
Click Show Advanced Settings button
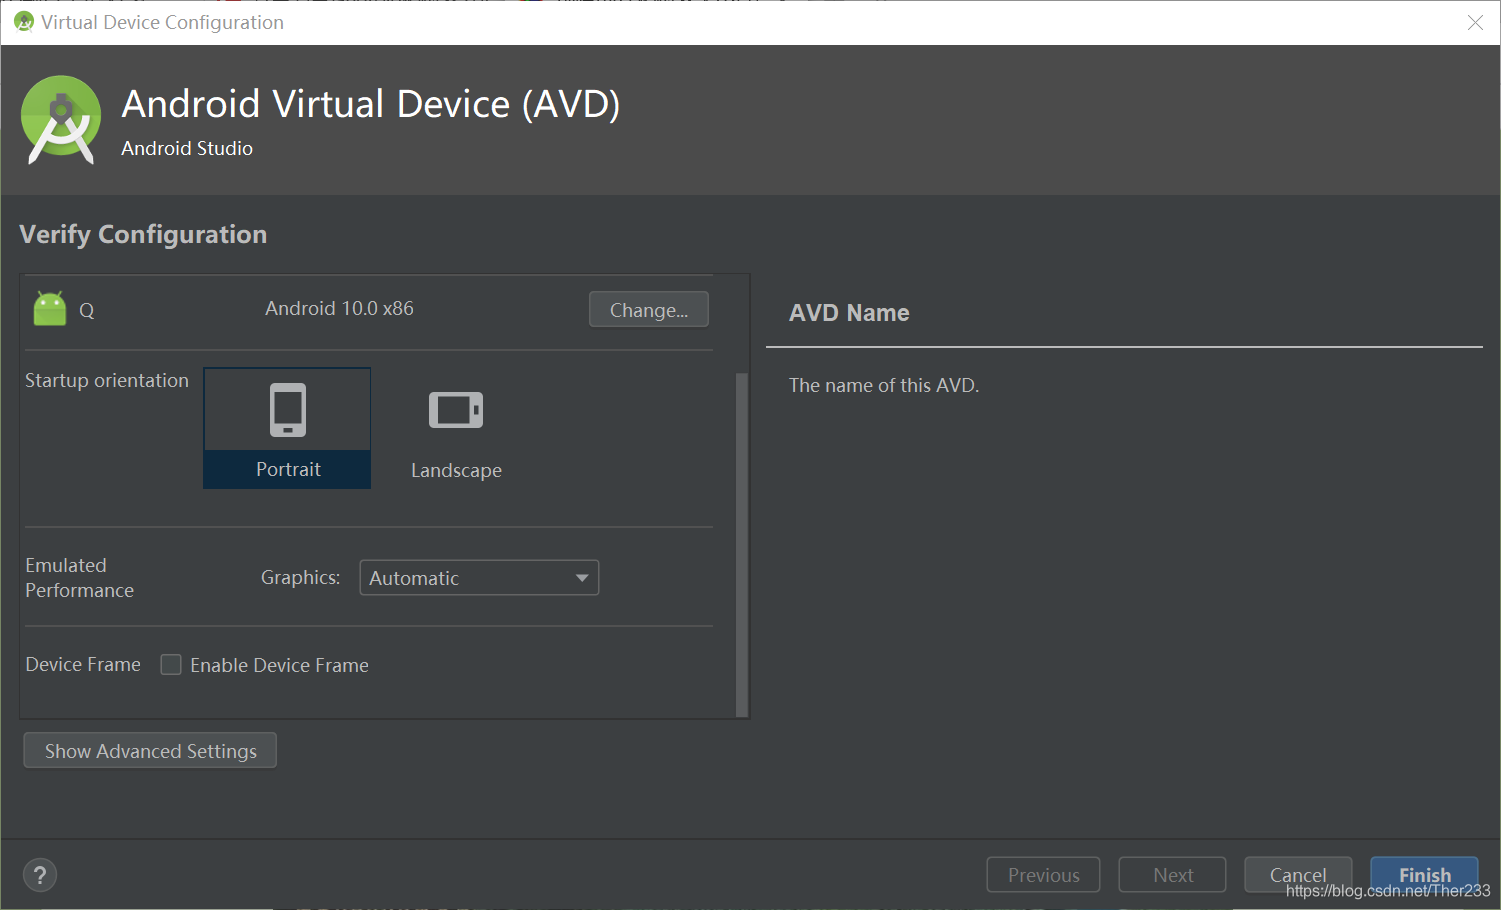pyautogui.click(x=150, y=751)
